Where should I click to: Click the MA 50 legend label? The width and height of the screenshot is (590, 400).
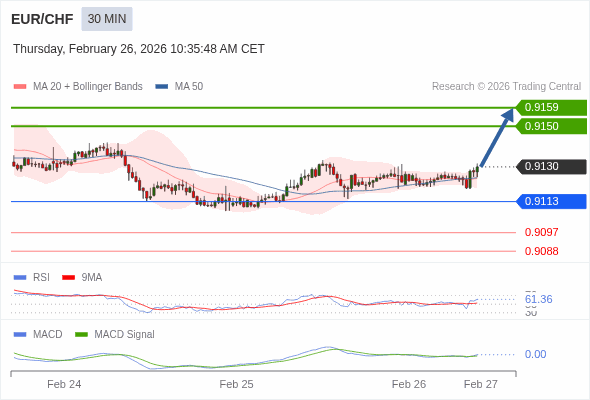[x=189, y=87]
